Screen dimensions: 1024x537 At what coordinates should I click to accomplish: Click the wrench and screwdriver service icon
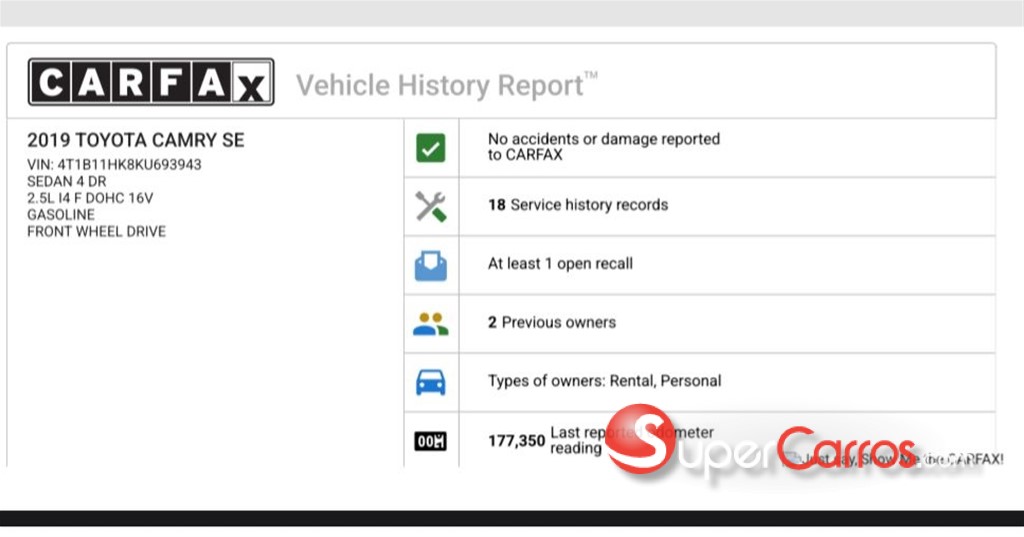click(431, 207)
